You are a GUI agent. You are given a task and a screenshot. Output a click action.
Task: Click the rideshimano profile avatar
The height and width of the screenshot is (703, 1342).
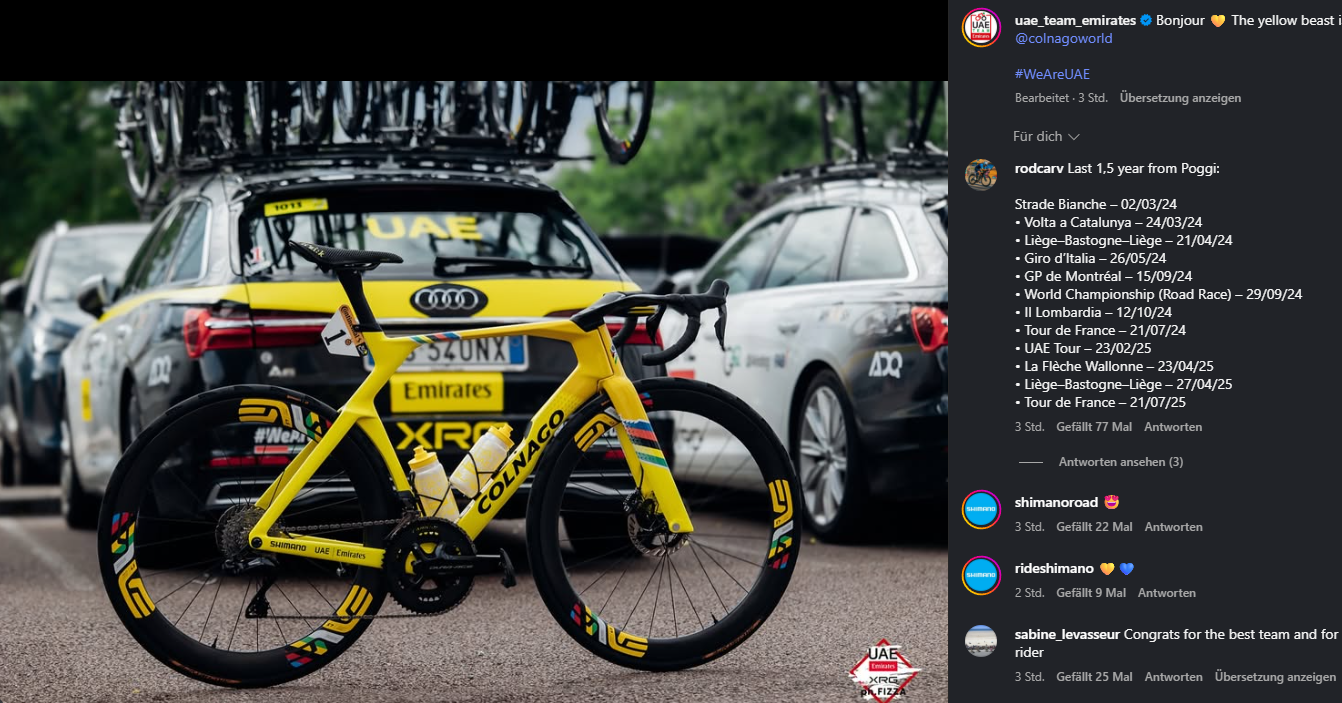981,575
